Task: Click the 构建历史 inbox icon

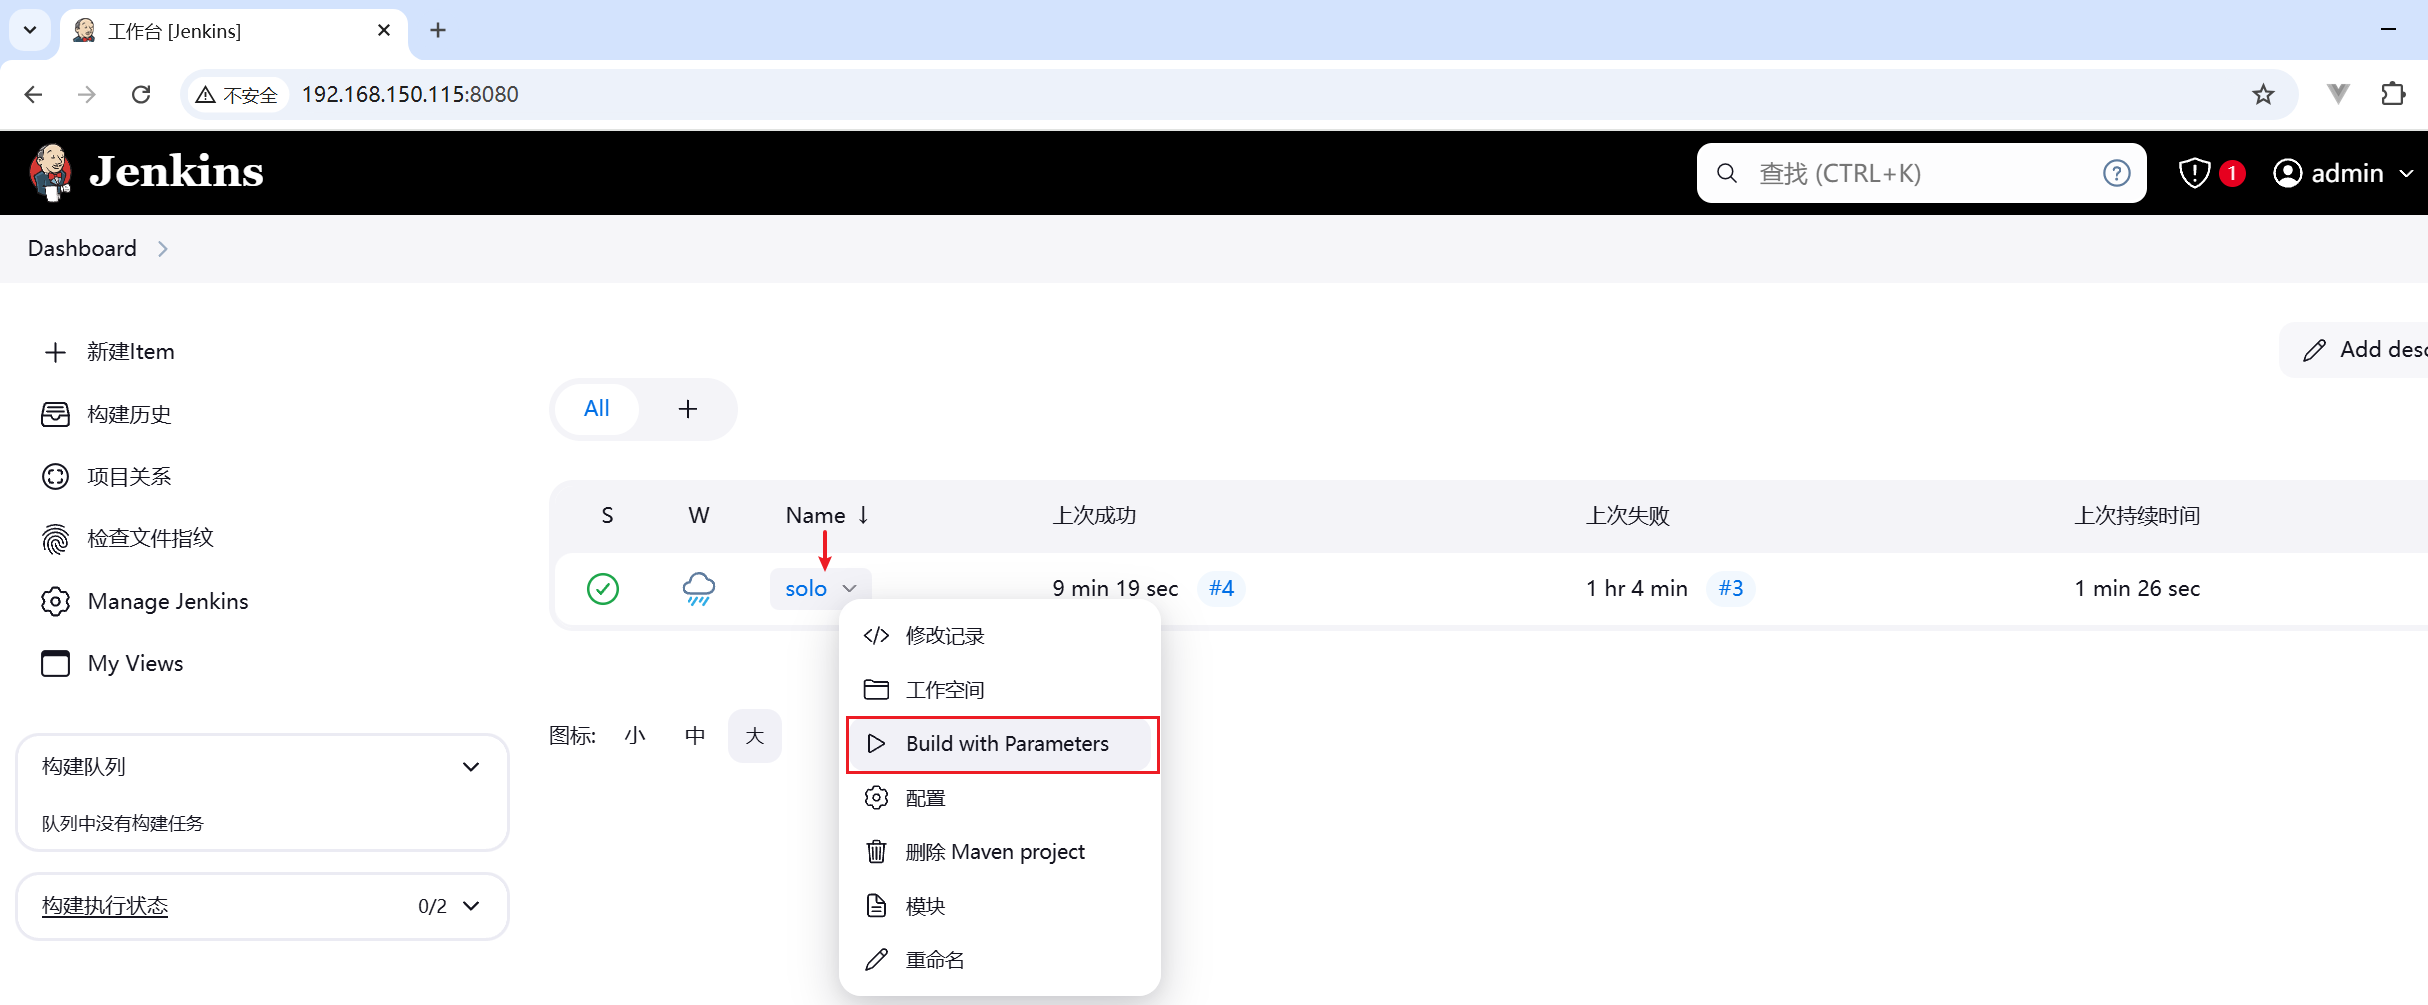Action: click(56, 414)
